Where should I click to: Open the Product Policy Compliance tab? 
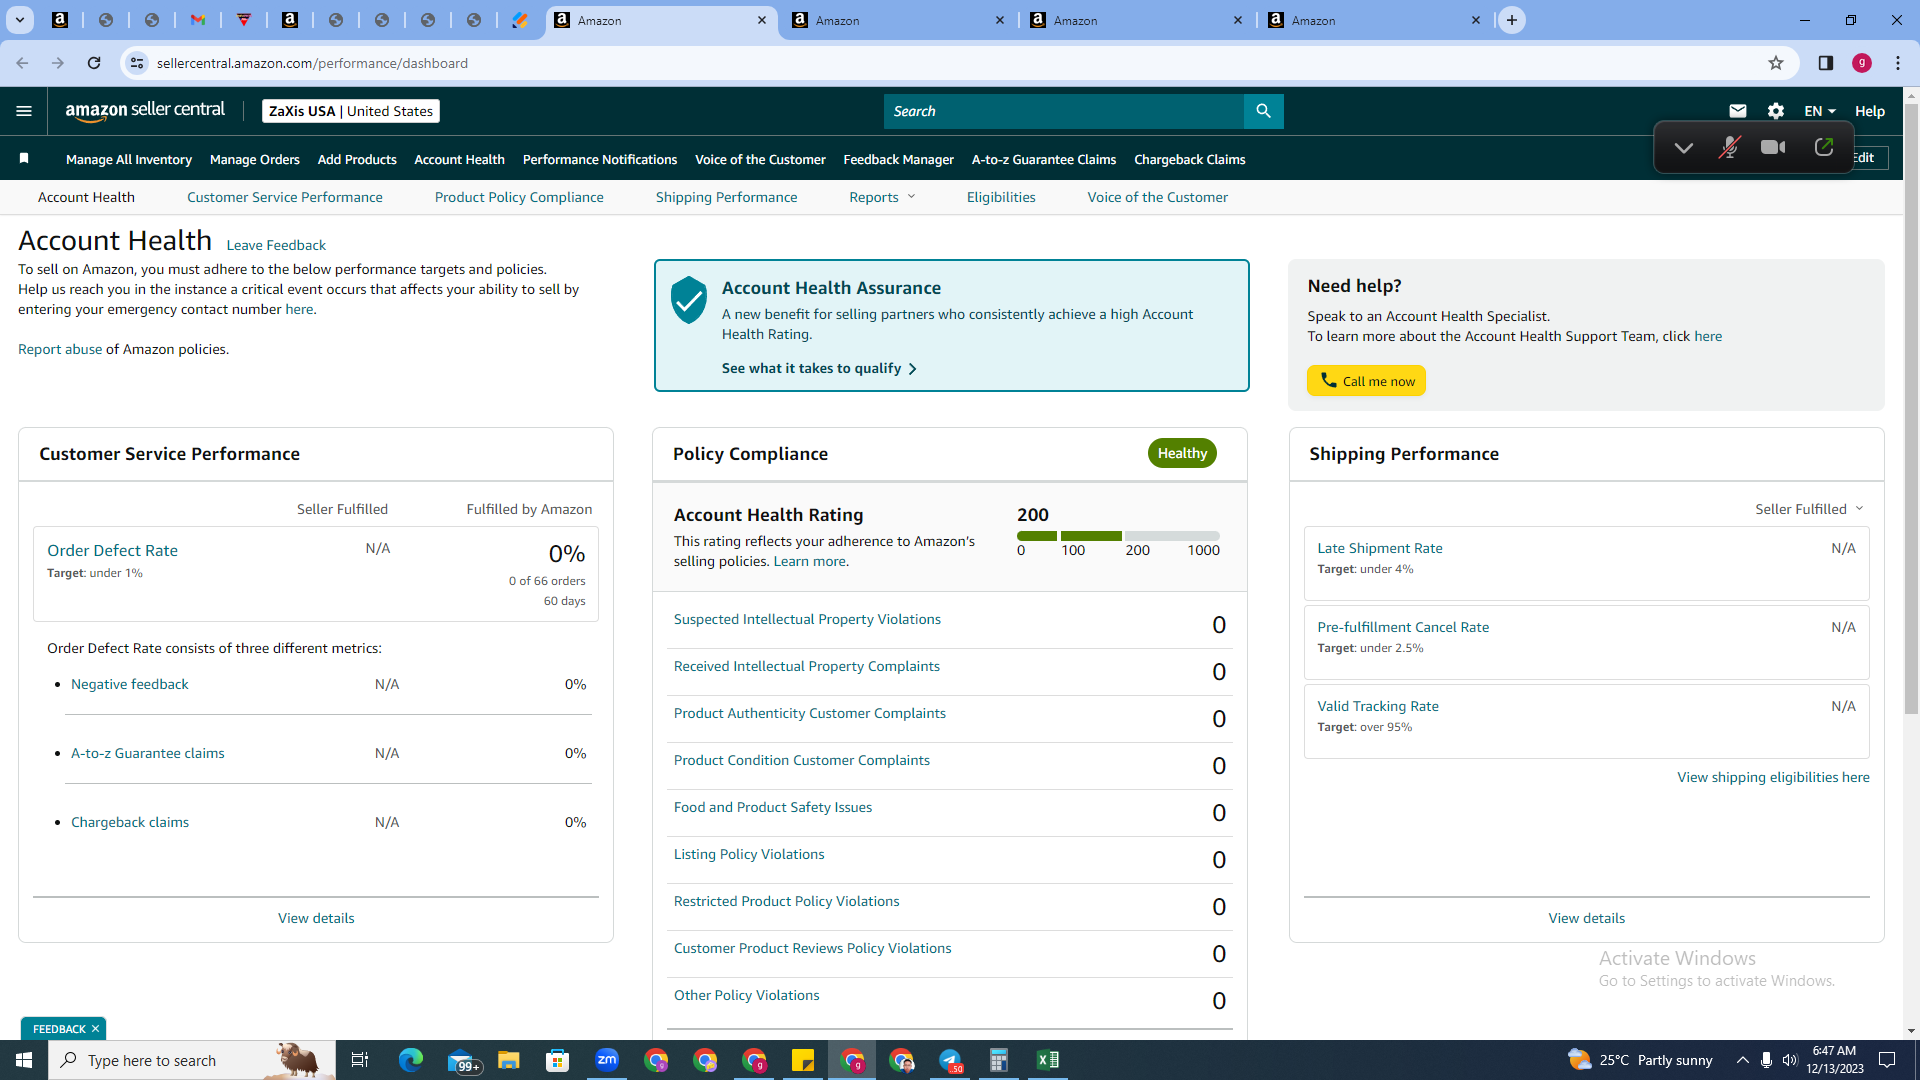[x=519, y=197]
